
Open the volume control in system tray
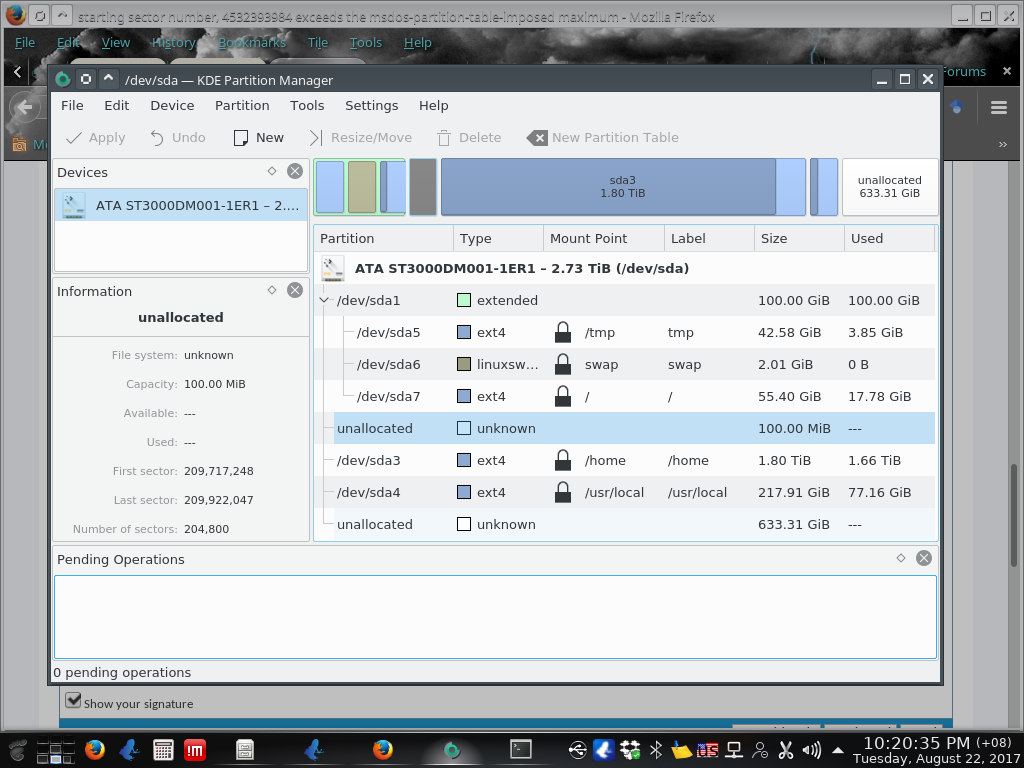pyautogui.click(x=811, y=749)
